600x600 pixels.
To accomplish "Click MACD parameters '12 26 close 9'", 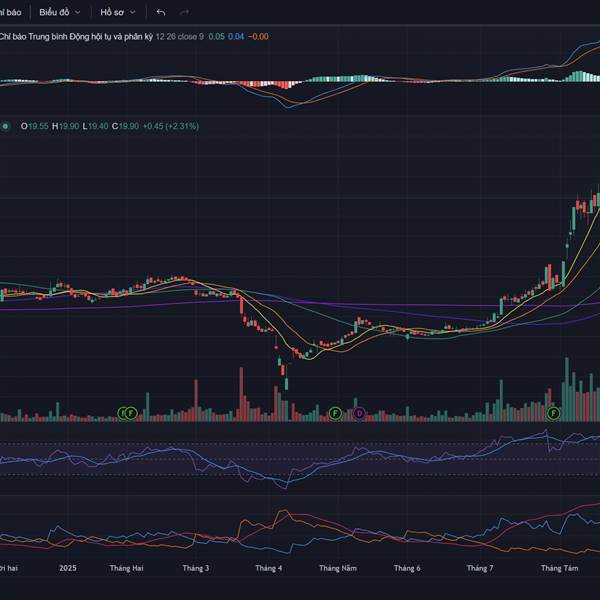I will 179,37.
